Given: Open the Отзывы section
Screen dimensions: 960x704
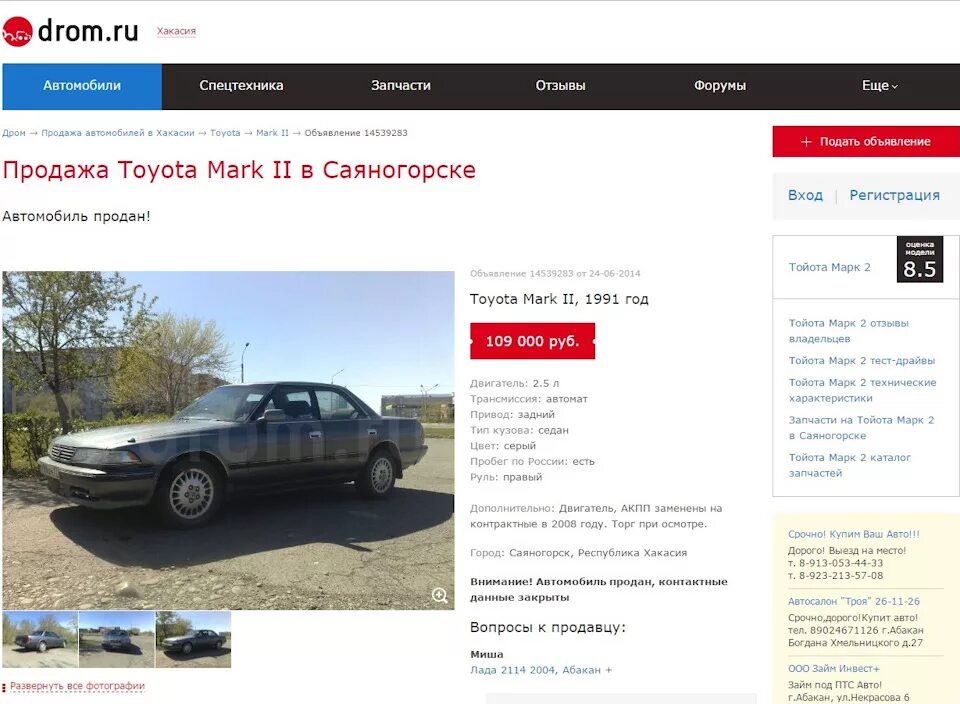Looking at the screenshot, I should 560,86.
